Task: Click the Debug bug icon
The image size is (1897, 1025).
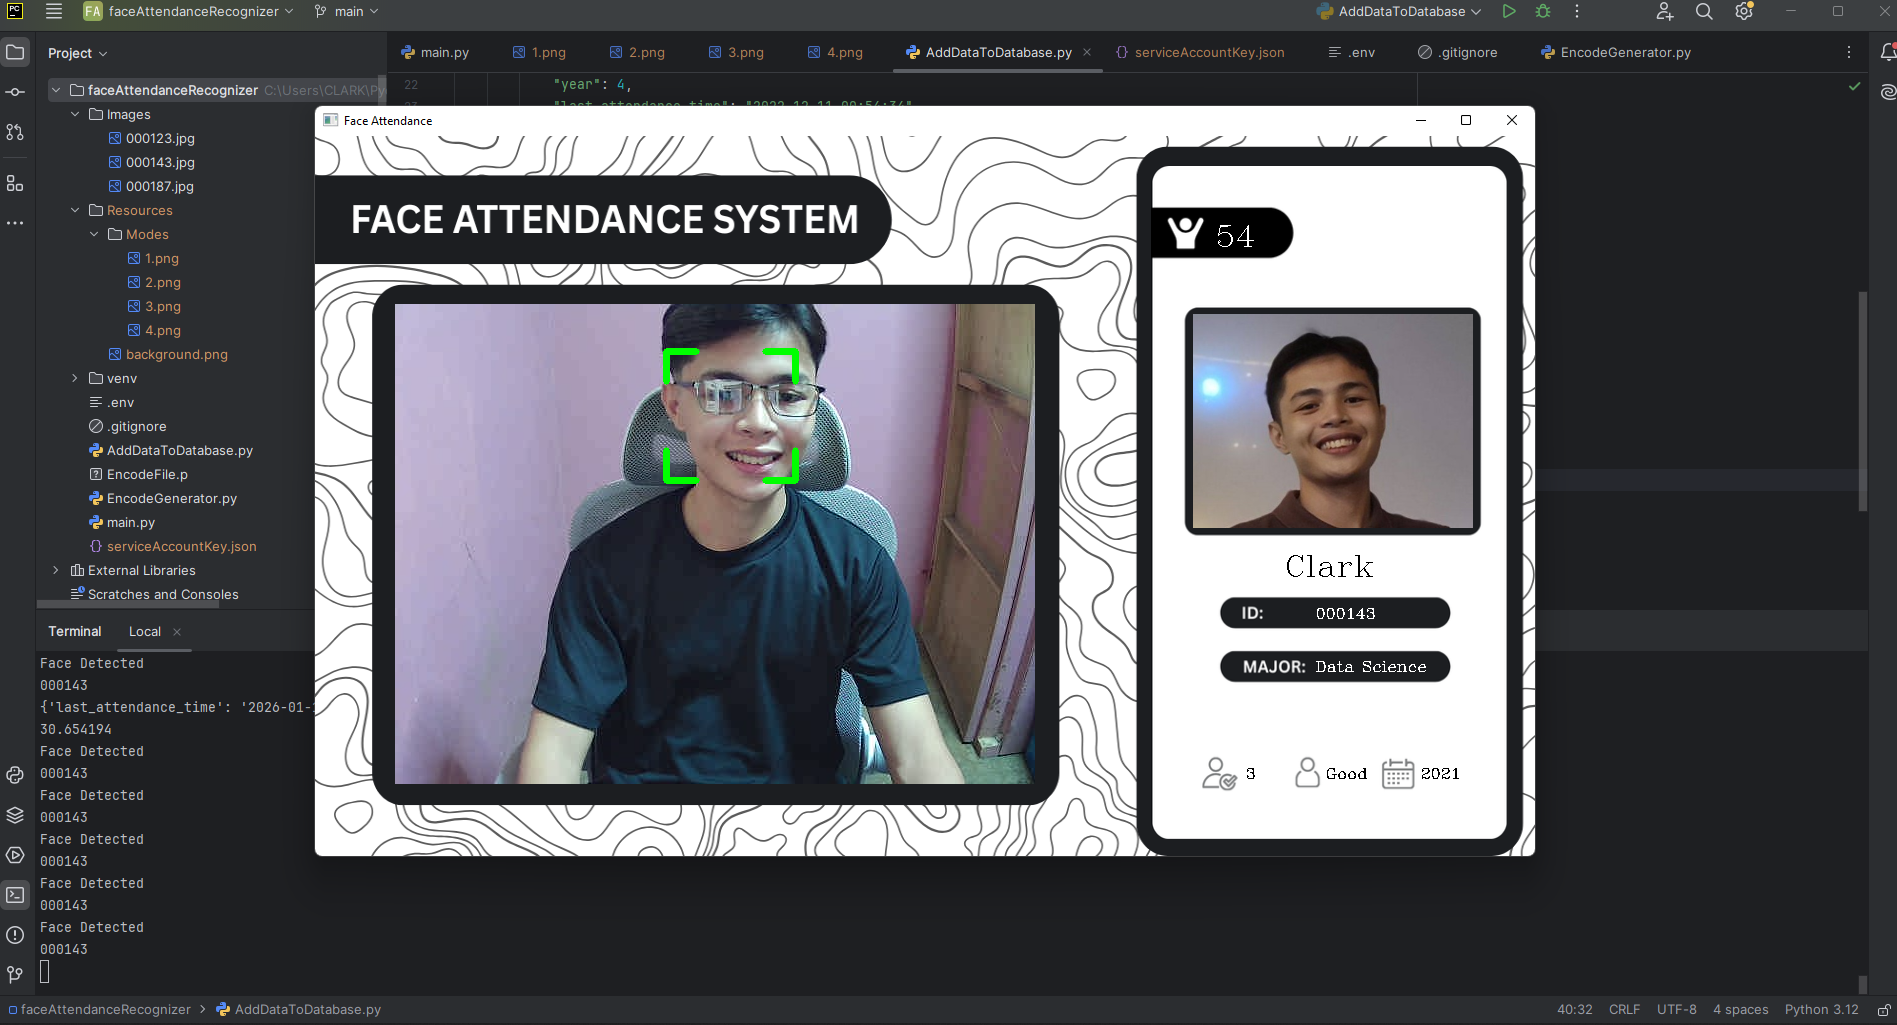Action: (1543, 12)
